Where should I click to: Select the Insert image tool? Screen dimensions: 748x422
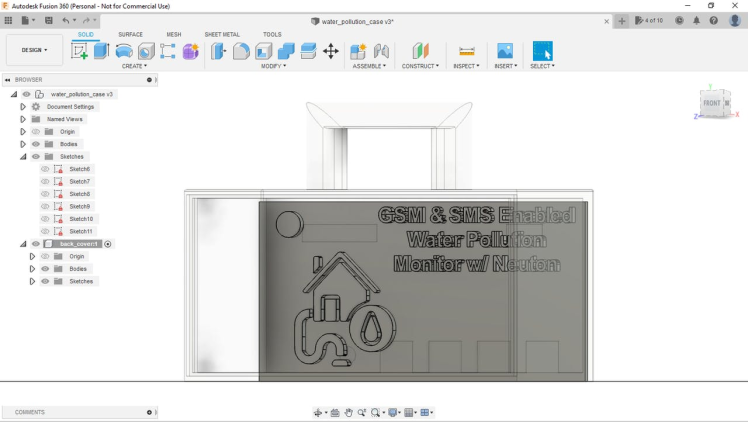(x=505, y=51)
